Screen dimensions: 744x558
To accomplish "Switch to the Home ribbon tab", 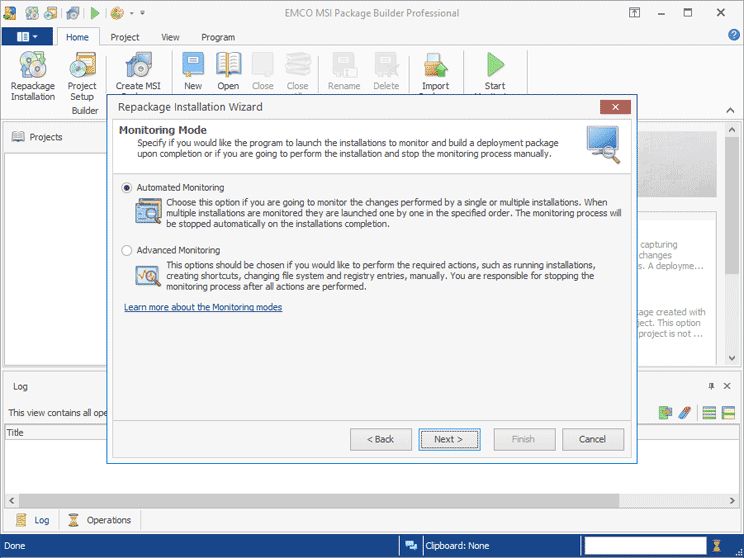I will pos(77,37).
